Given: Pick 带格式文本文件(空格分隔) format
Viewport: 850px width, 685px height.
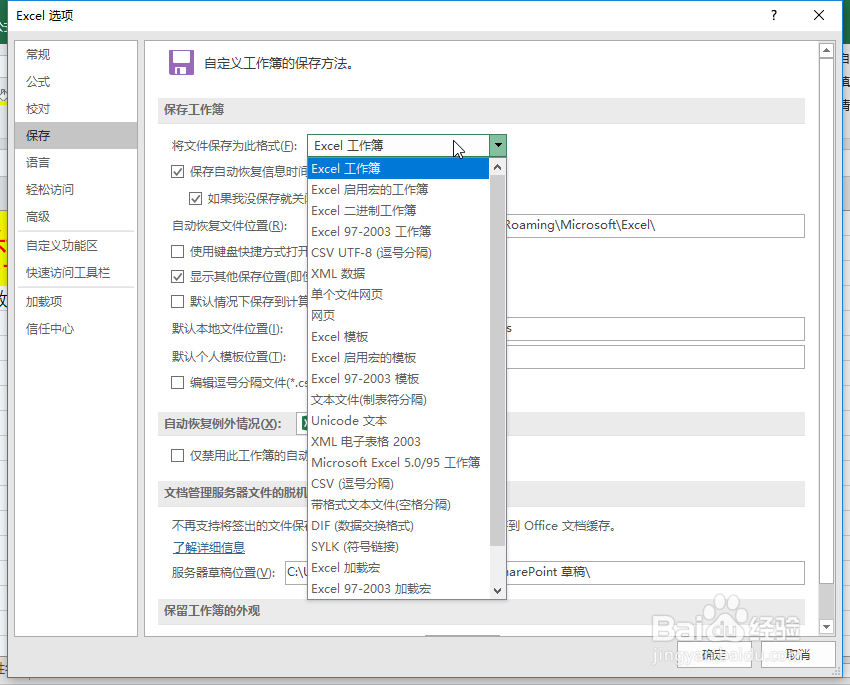Looking at the screenshot, I should [398, 505].
